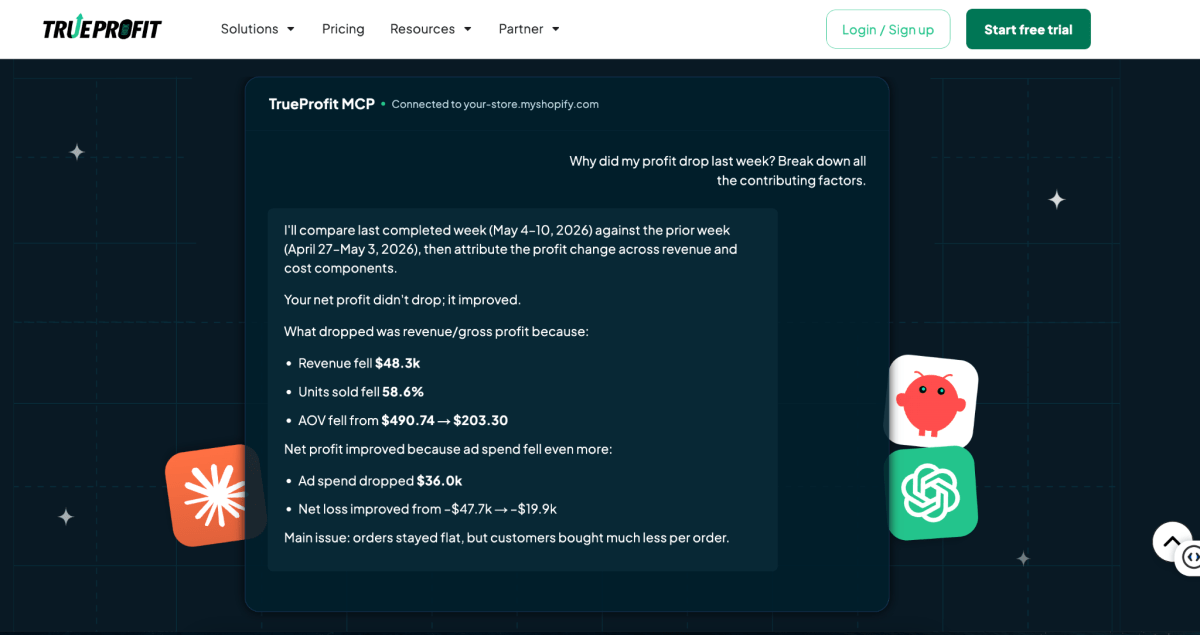Click the 'I'll compare last completed week' paragraph
The image size is (1200, 635).
pyautogui.click(x=511, y=249)
